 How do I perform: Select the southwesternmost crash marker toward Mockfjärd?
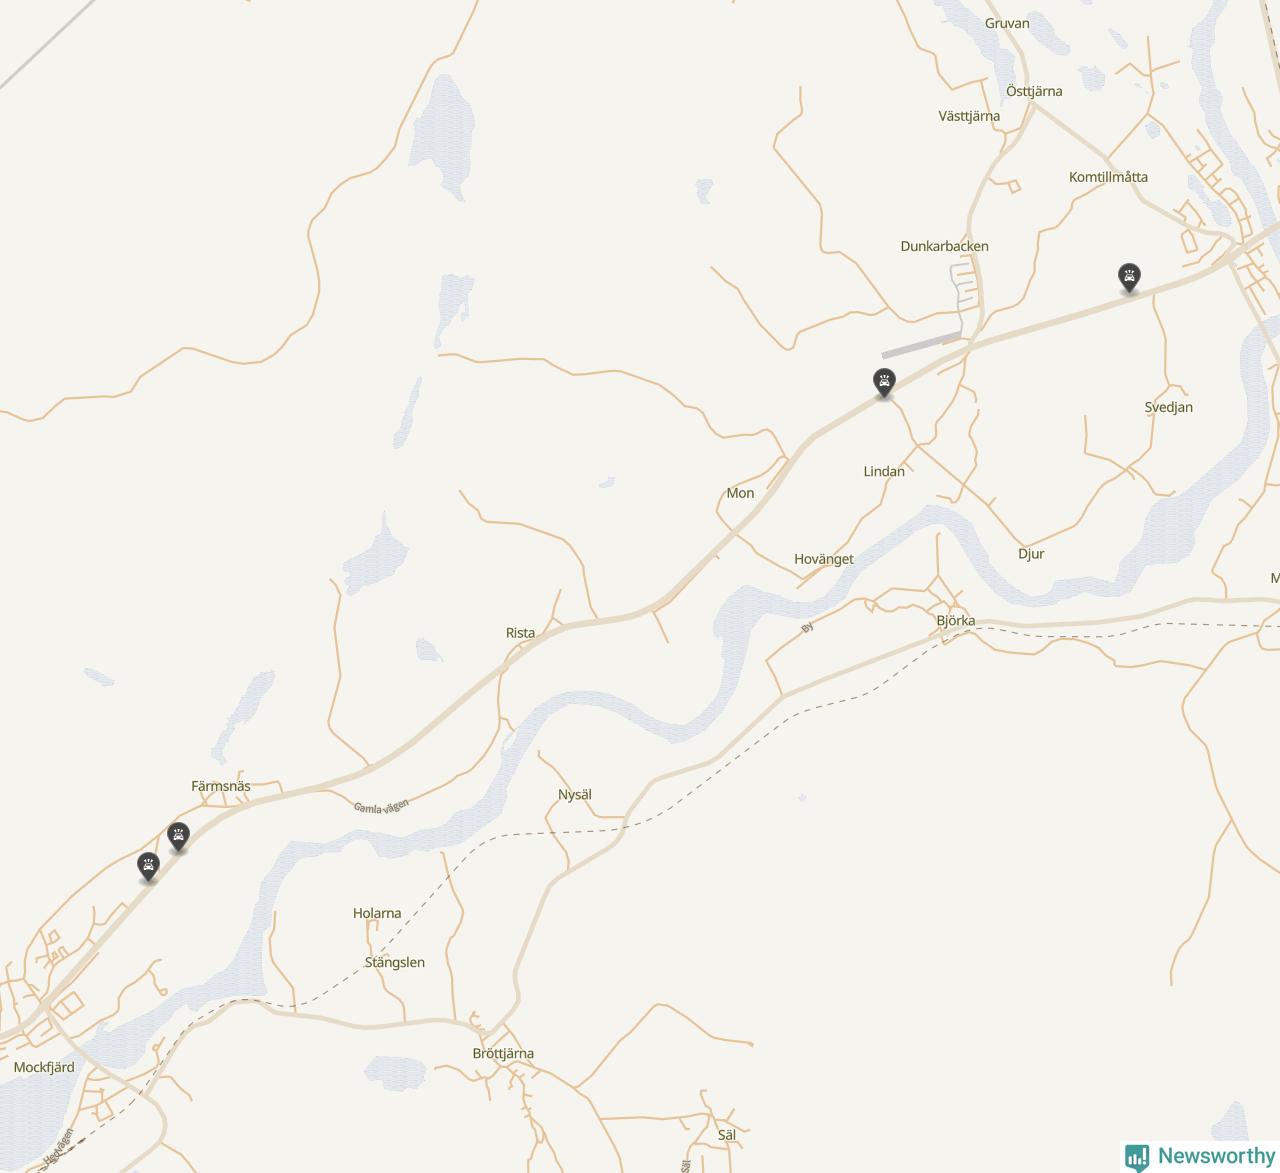tap(148, 867)
